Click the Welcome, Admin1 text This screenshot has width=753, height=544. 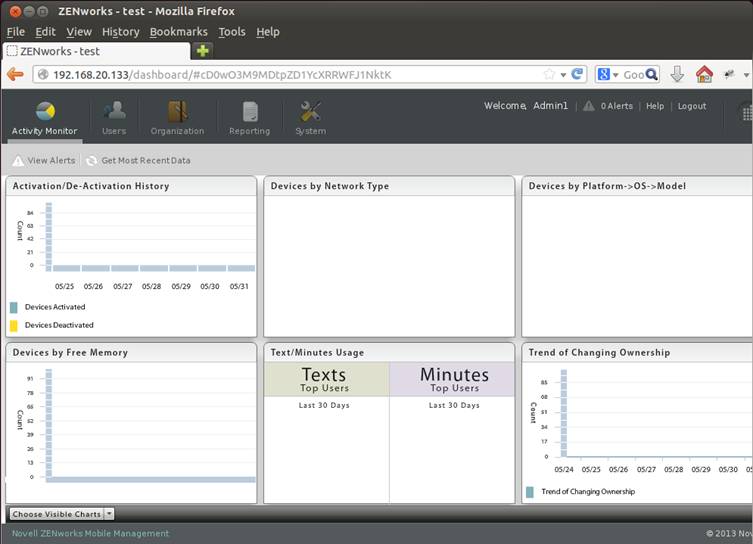[525, 106]
